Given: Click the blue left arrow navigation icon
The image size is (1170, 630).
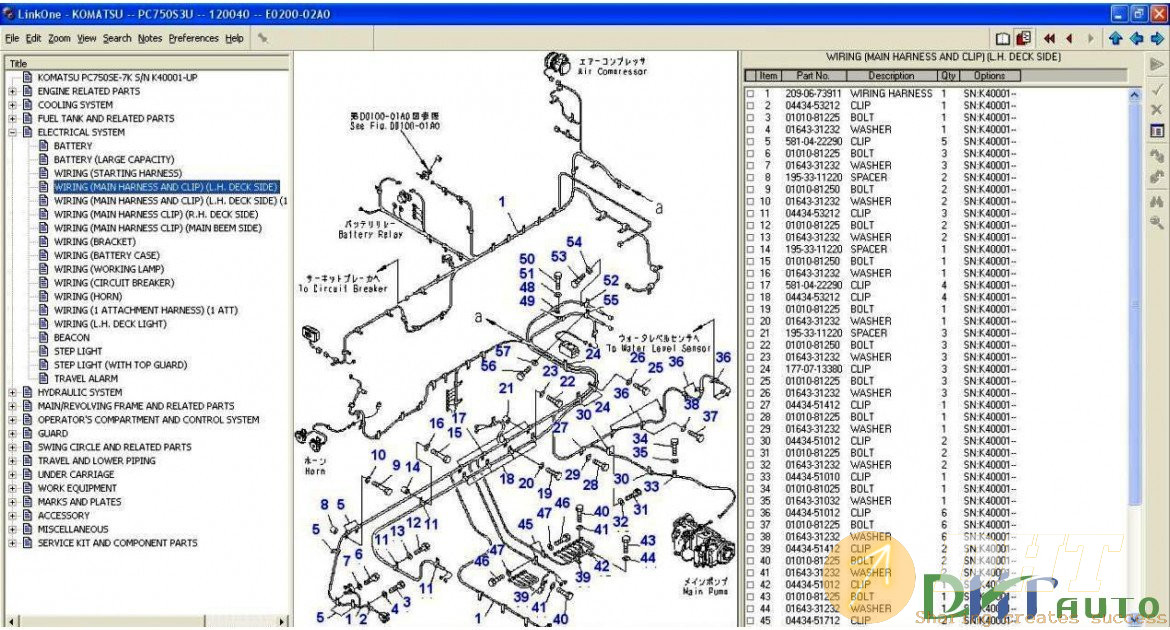Looking at the screenshot, I should tap(1136, 39).
